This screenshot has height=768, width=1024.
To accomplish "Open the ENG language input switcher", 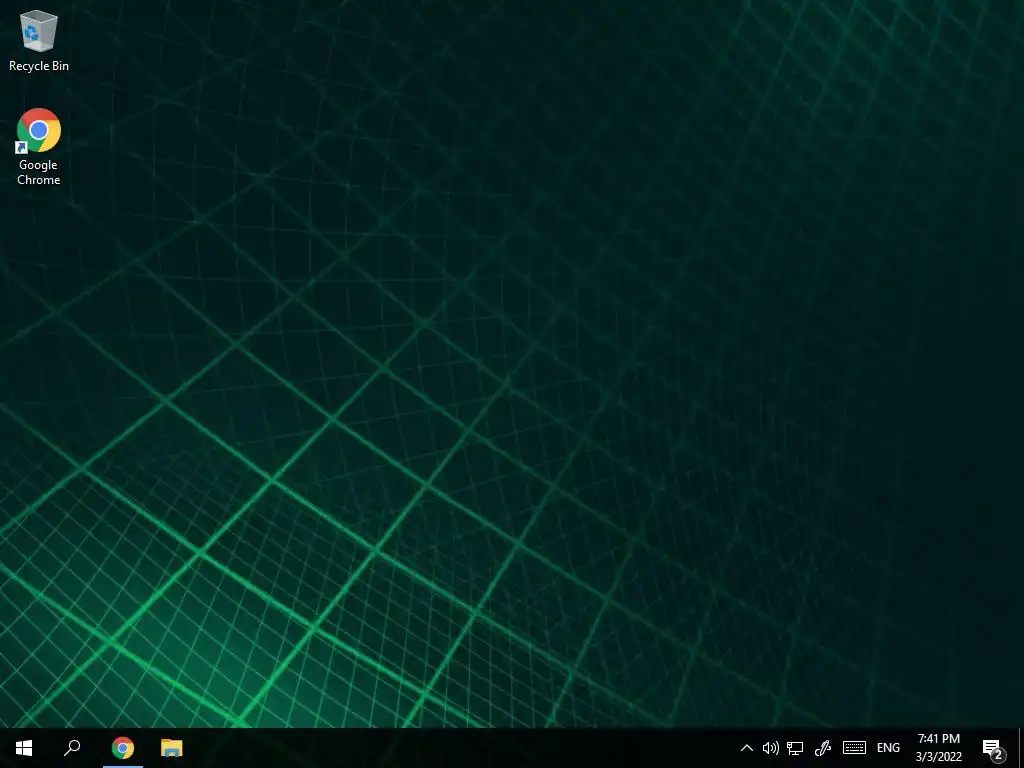I will pos(888,748).
